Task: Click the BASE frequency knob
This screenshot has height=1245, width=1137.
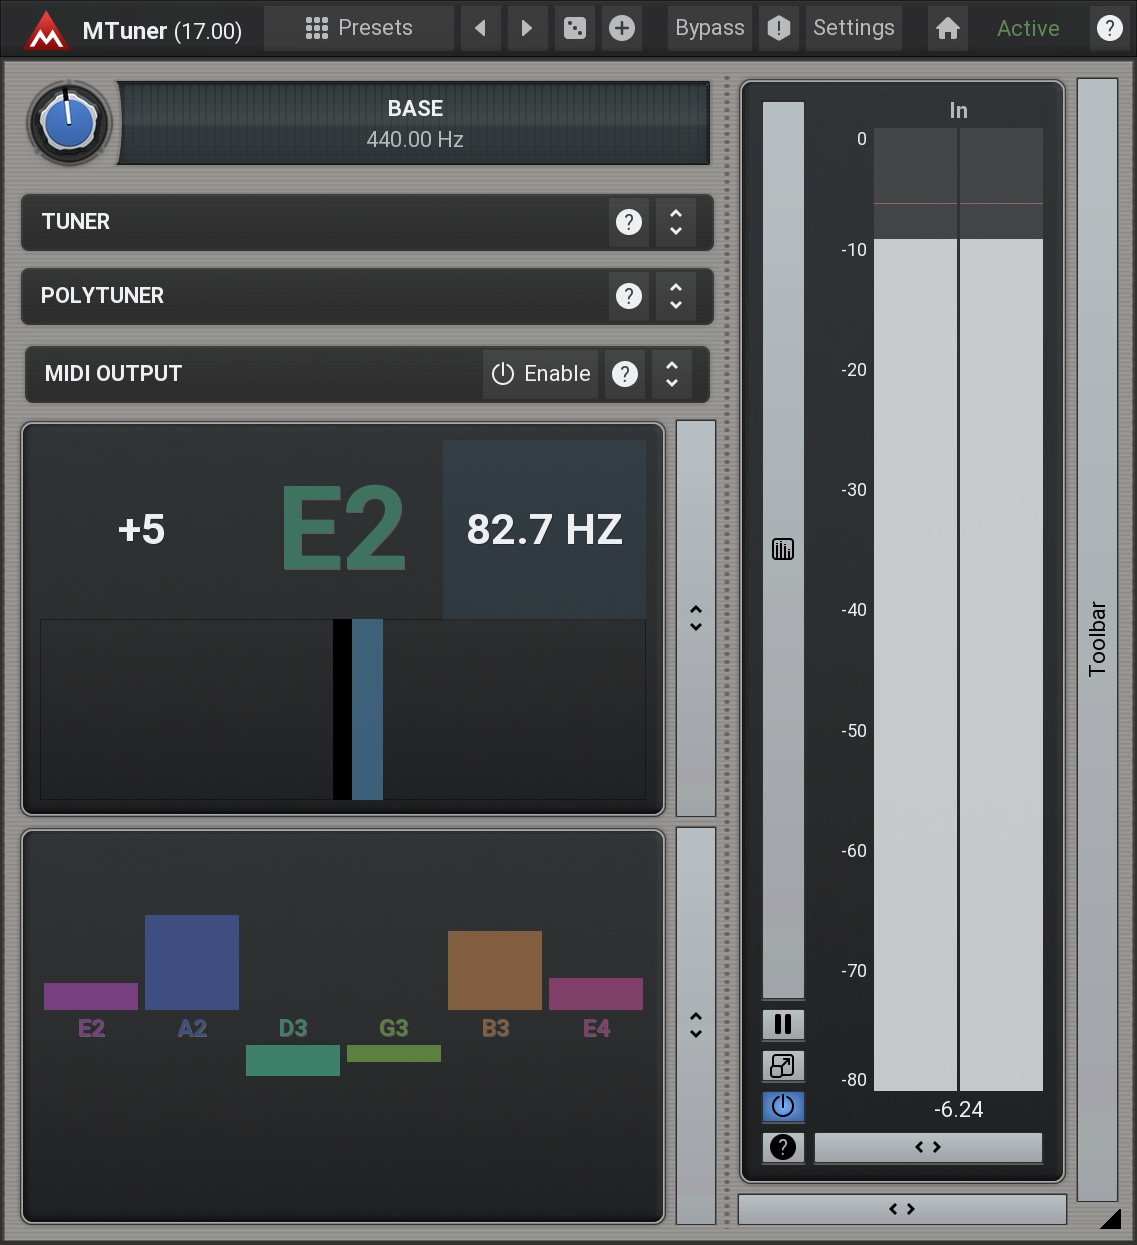Action: [68, 123]
